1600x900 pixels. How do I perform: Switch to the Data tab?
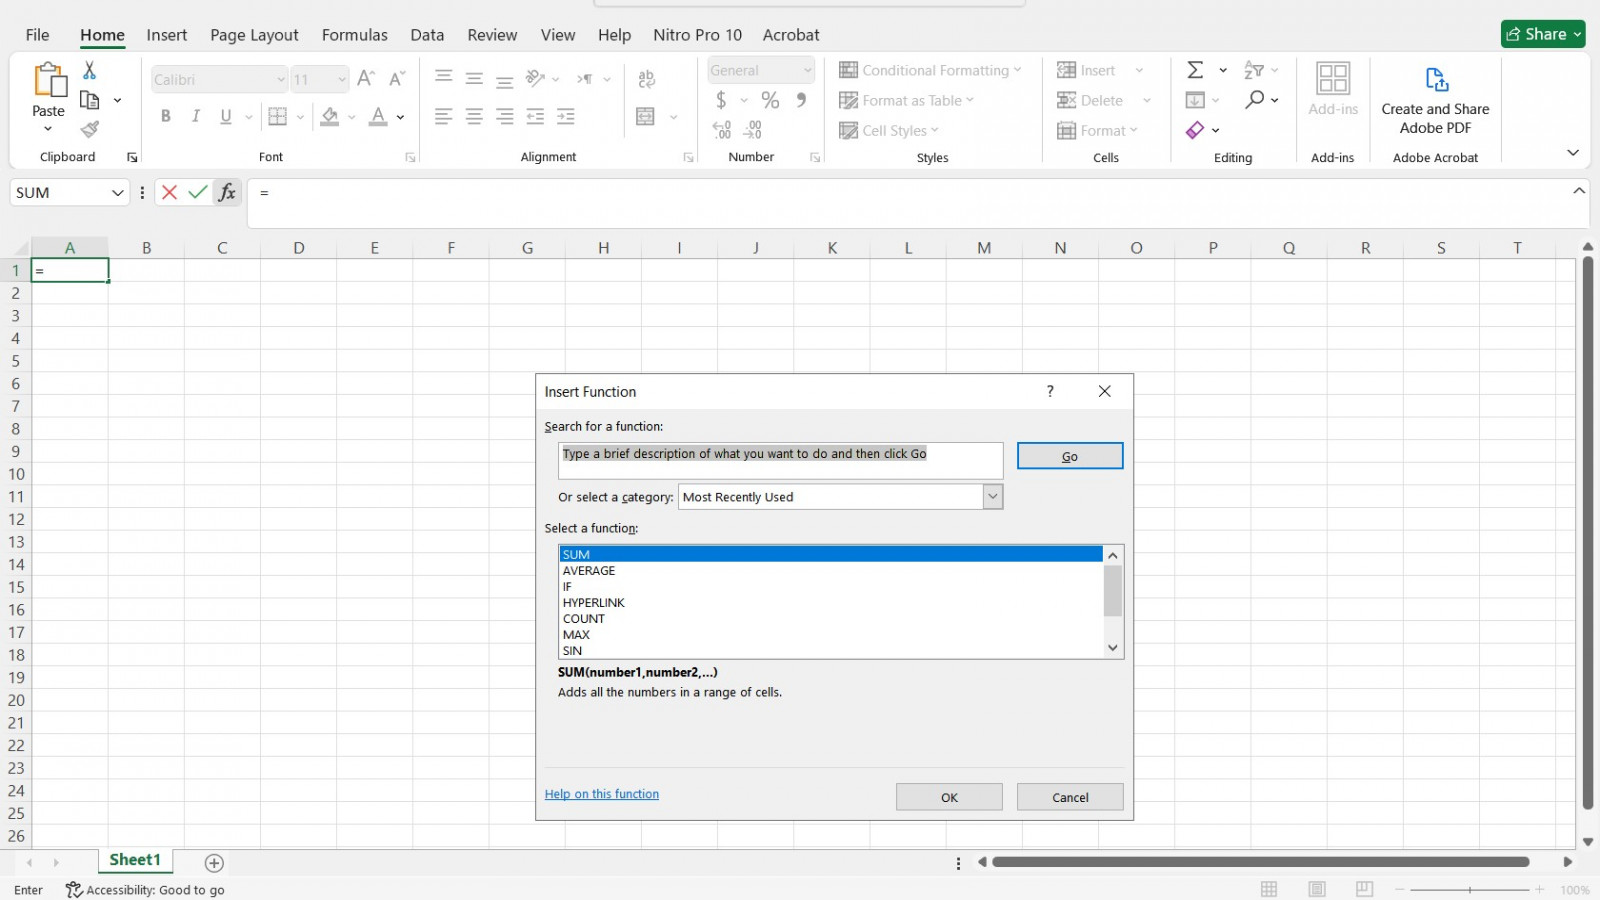(x=427, y=34)
